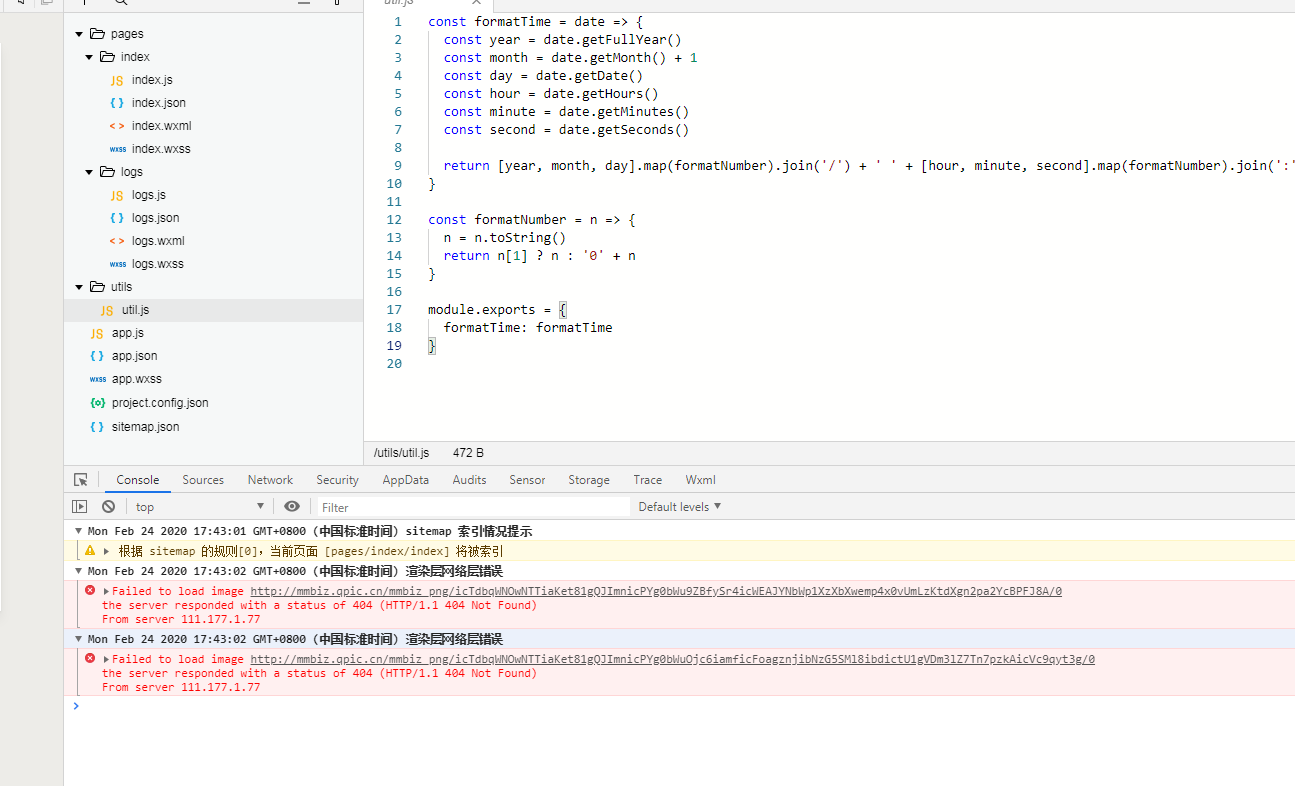Open the failed image URL ending in 3g/0

tap(673, 659)
